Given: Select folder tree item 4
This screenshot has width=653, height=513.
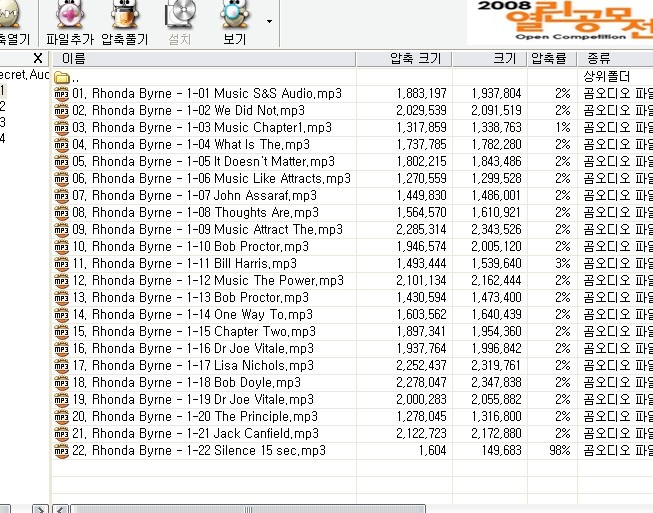Looking at the screenshot, I should 3,138.
